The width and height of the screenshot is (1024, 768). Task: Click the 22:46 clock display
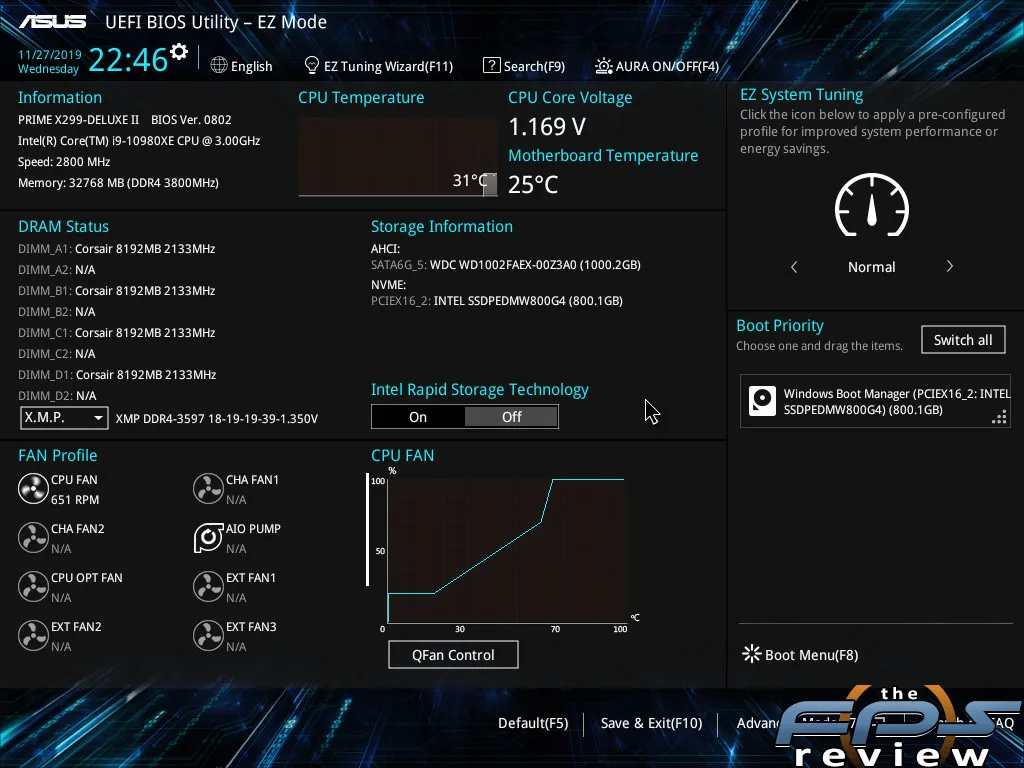[128, 59]
